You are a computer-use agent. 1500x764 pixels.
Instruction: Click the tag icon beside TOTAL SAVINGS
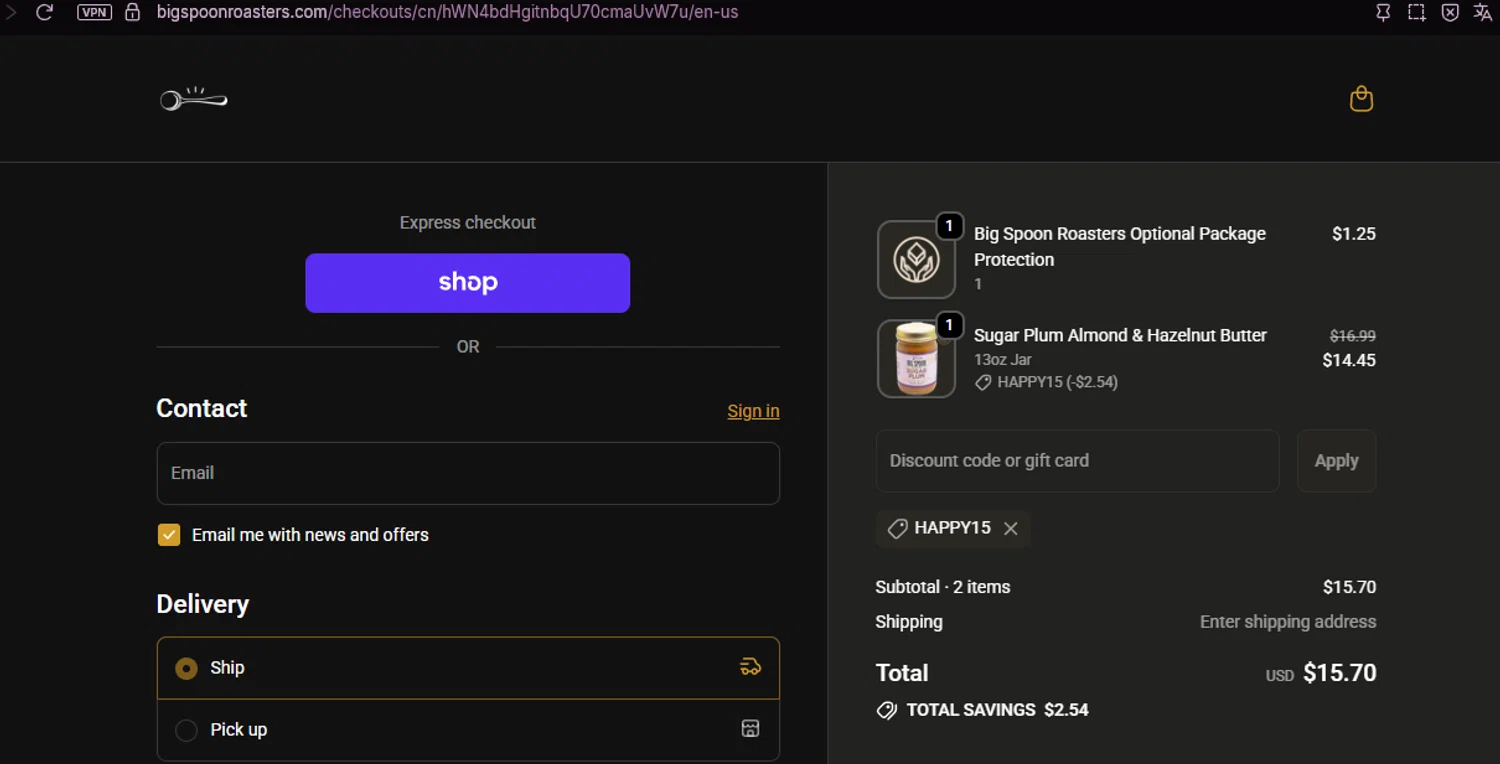click(x=886, y=710)
